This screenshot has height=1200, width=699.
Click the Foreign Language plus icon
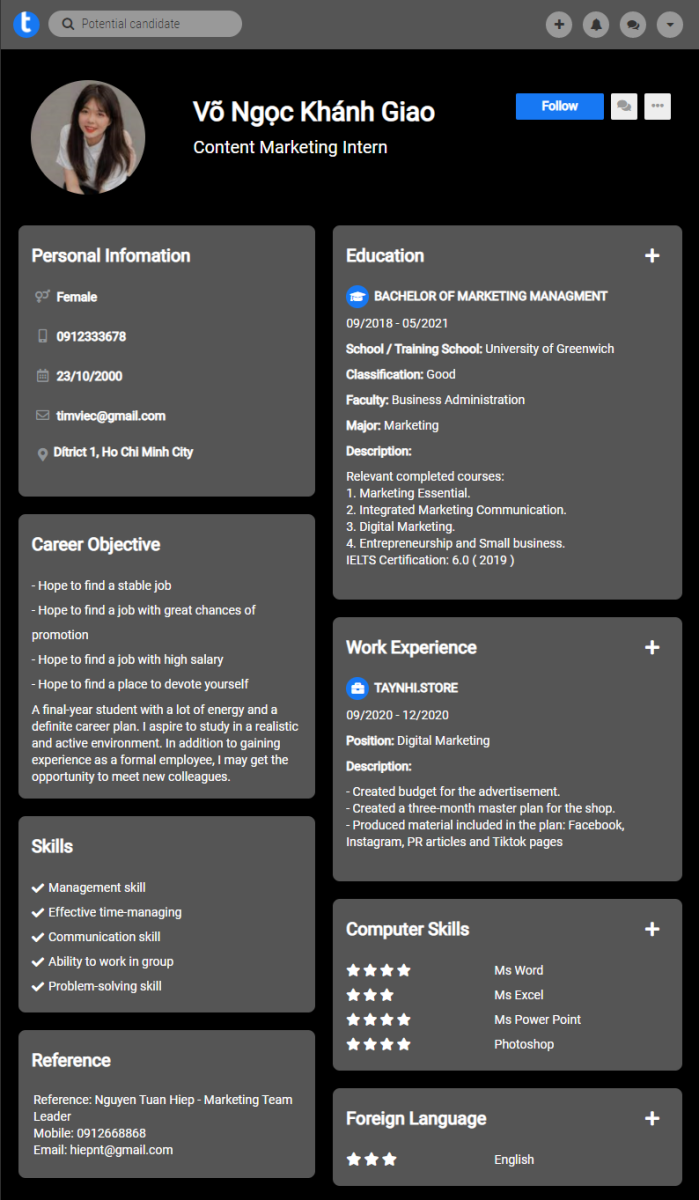(x=652, y=1119)
